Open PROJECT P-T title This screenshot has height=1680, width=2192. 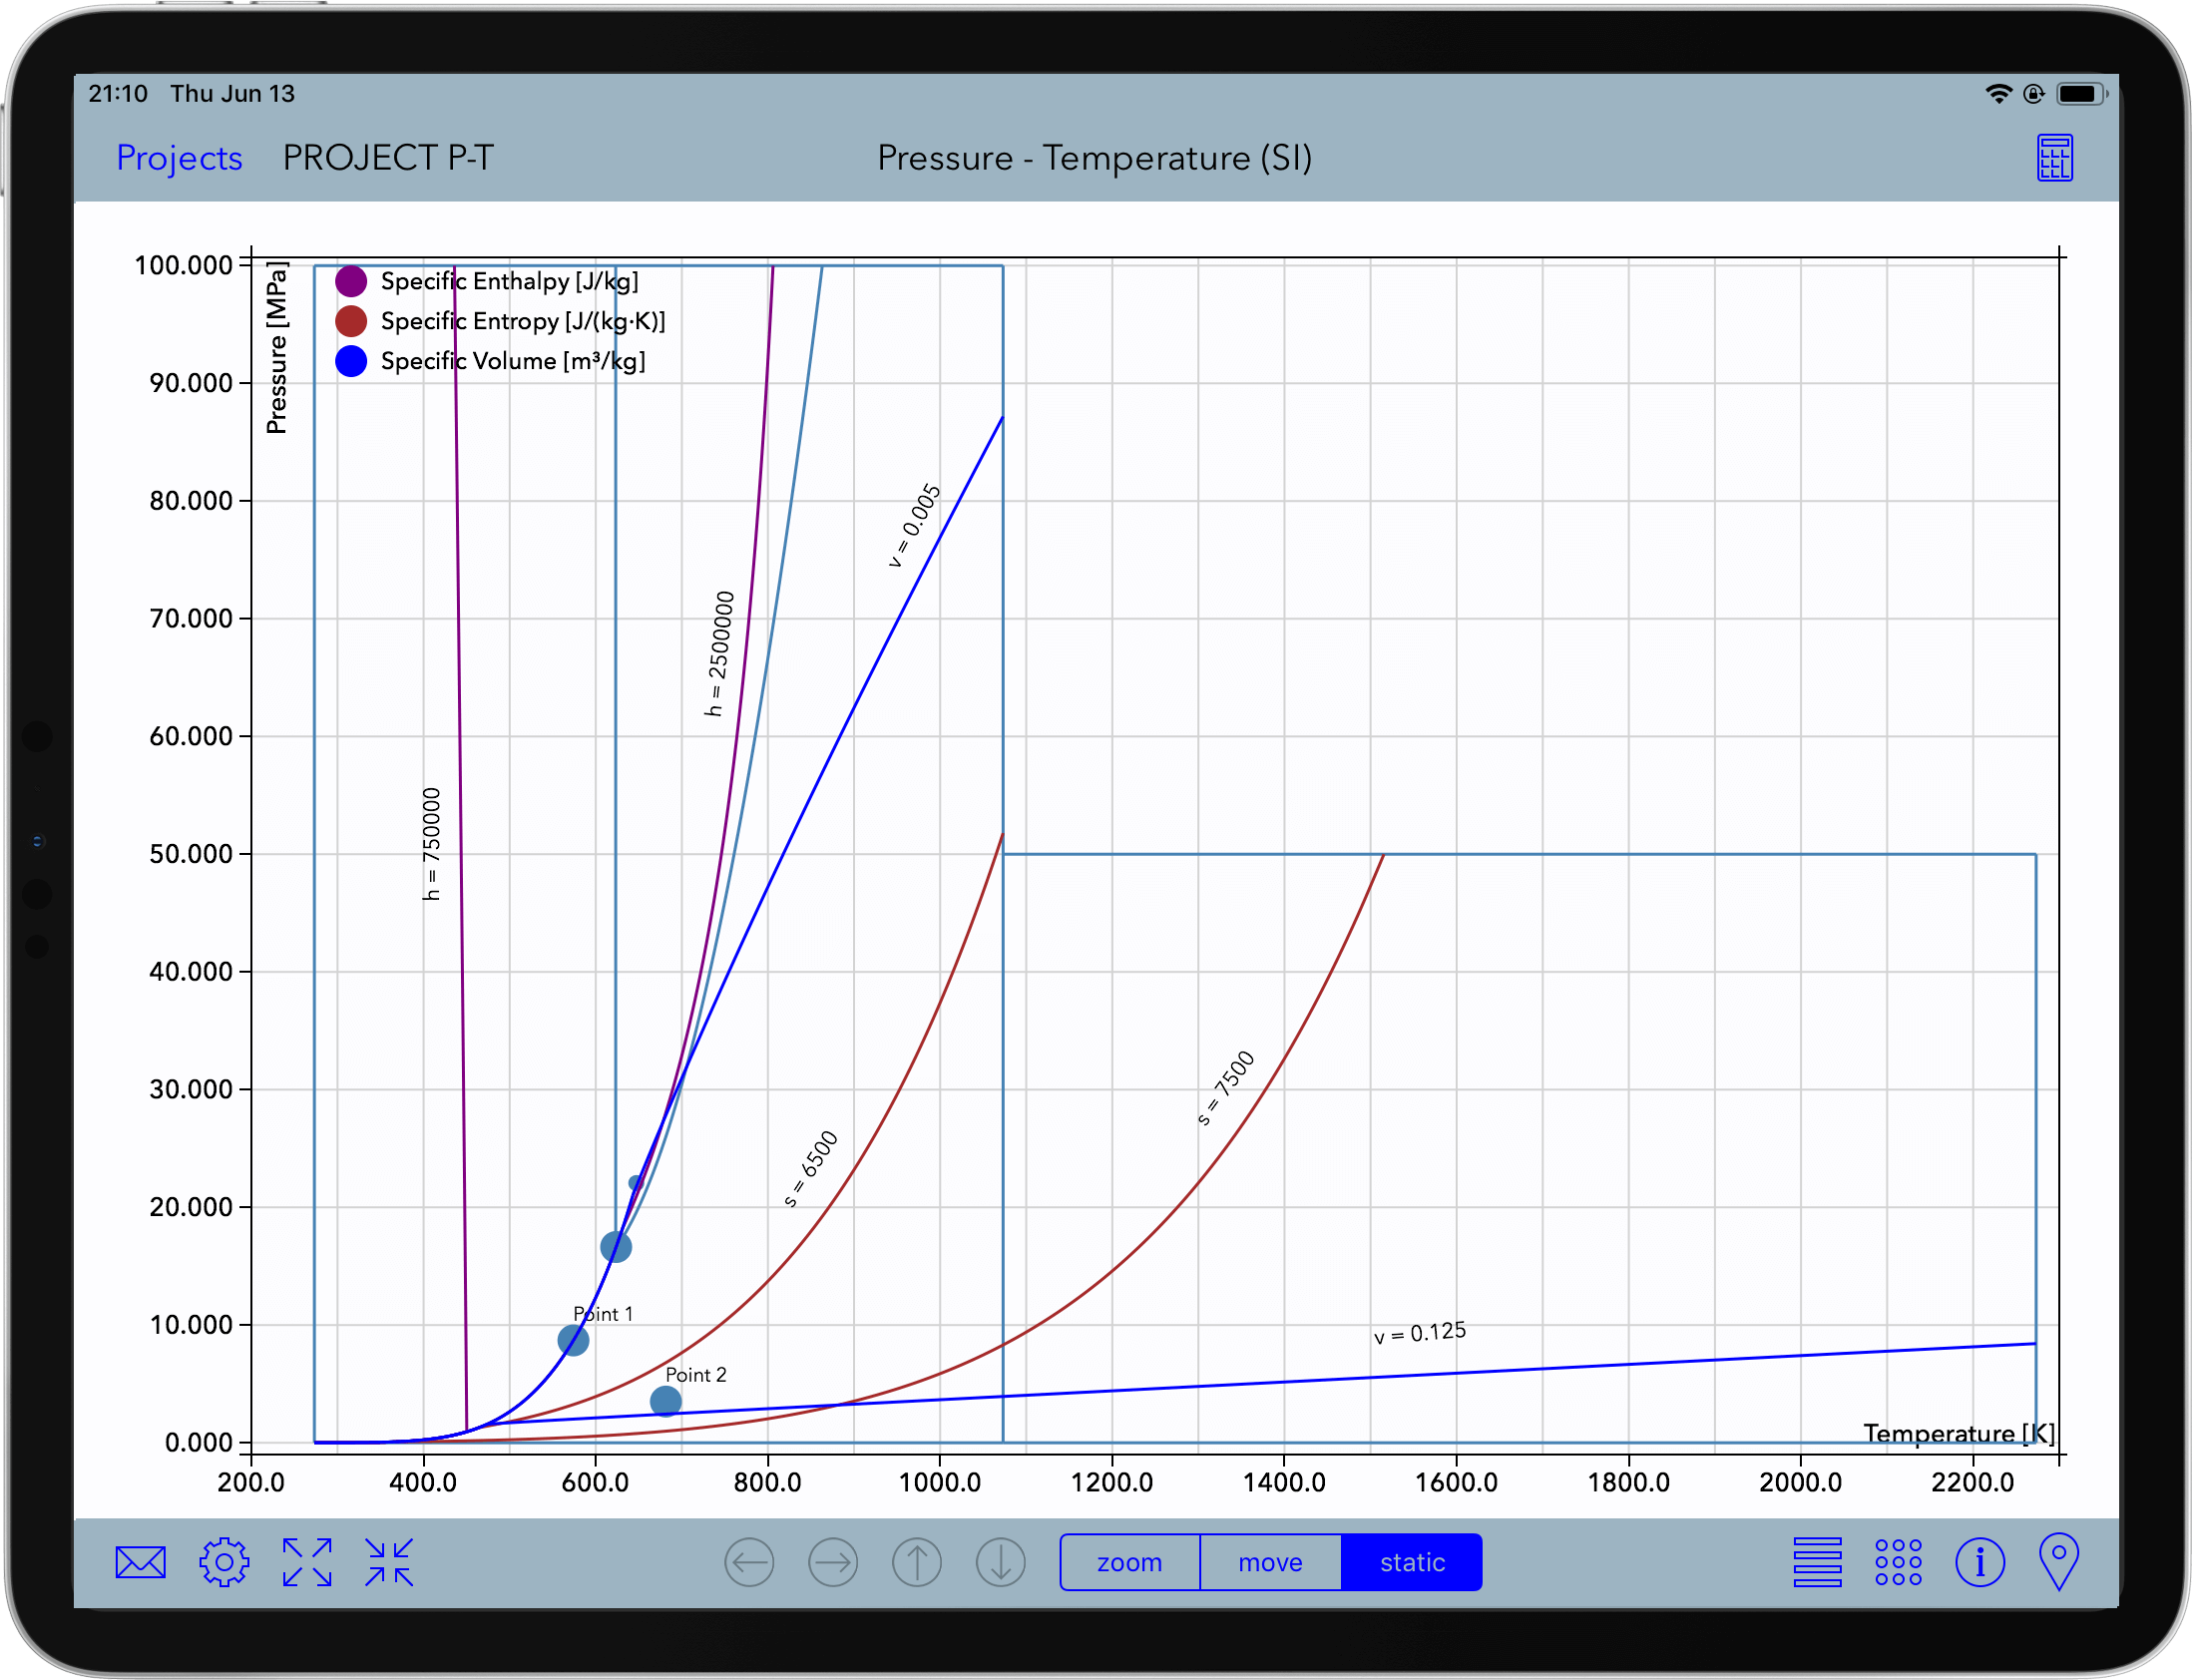point(388,157)
